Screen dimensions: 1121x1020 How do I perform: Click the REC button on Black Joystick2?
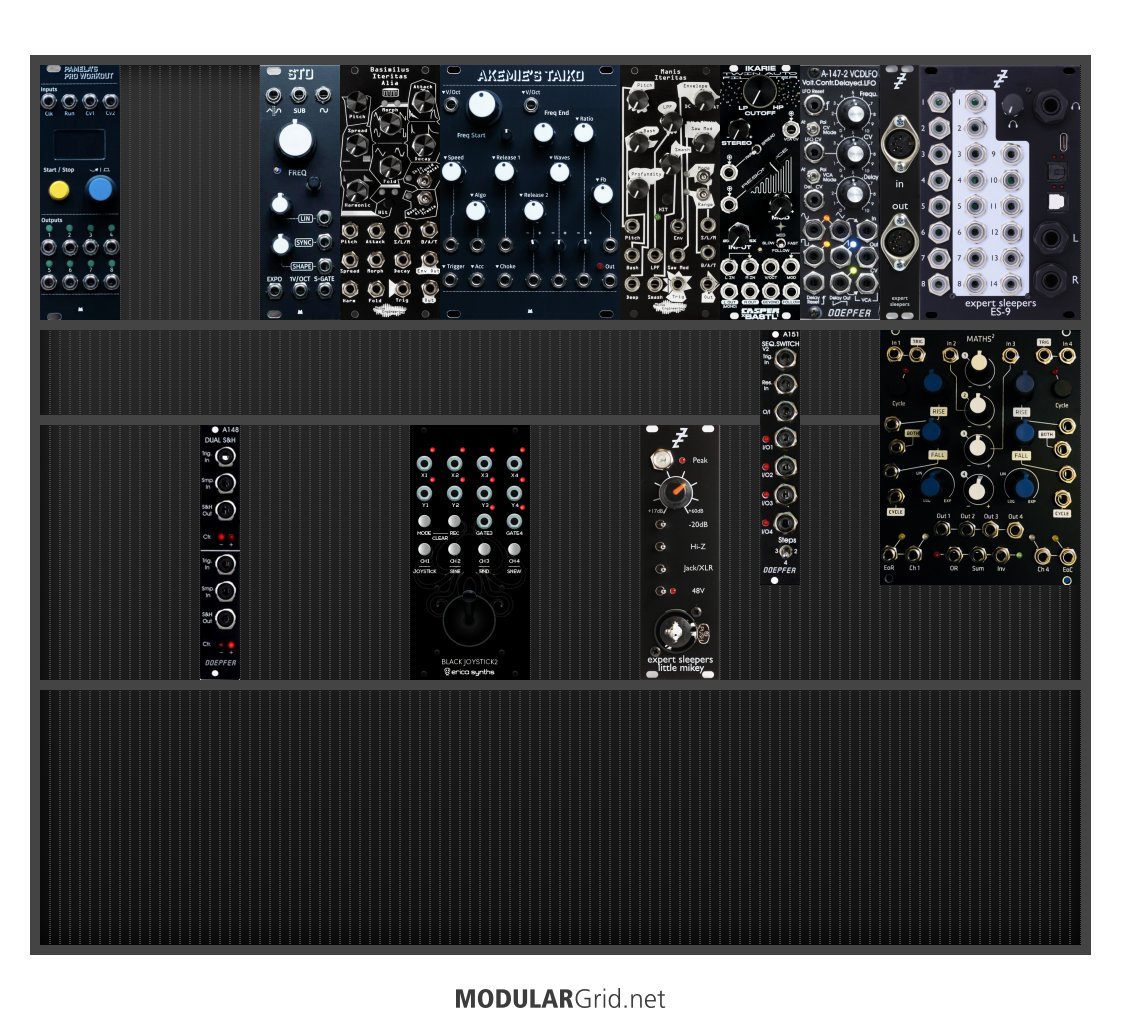pyautogui.click(x=454, y=521)
